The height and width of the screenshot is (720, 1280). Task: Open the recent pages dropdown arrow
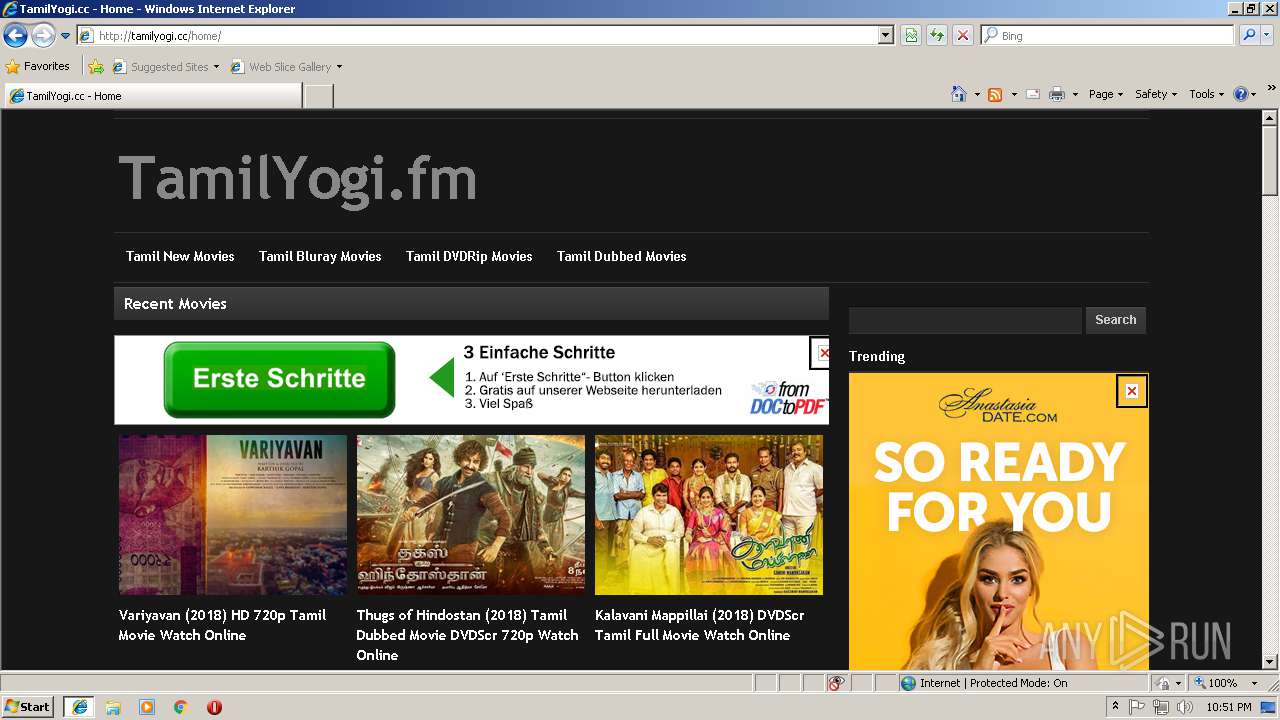click(x=65, y=36)
